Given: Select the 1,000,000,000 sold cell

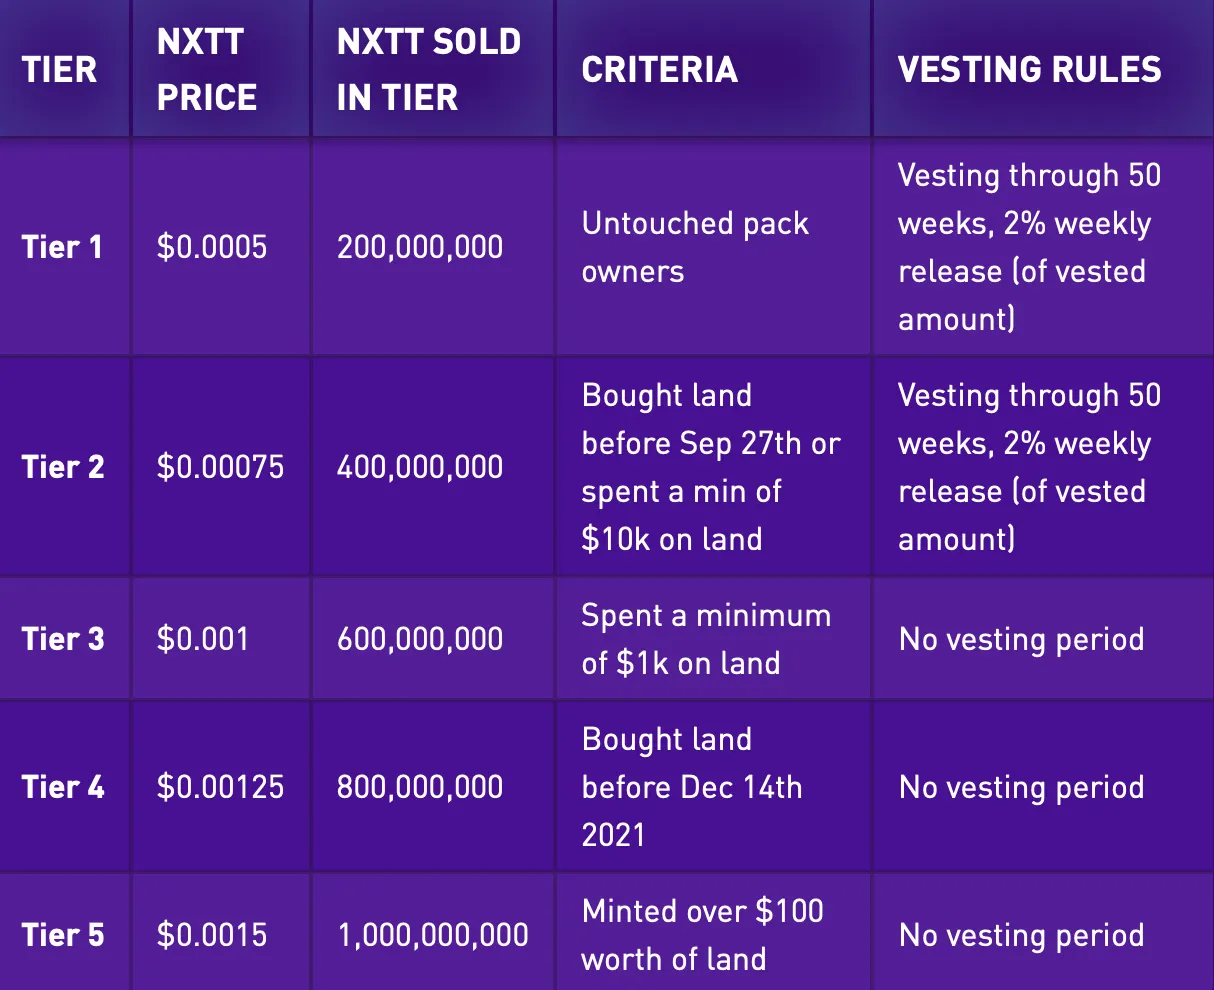Looking at the screenshot, I should (433, 935).
